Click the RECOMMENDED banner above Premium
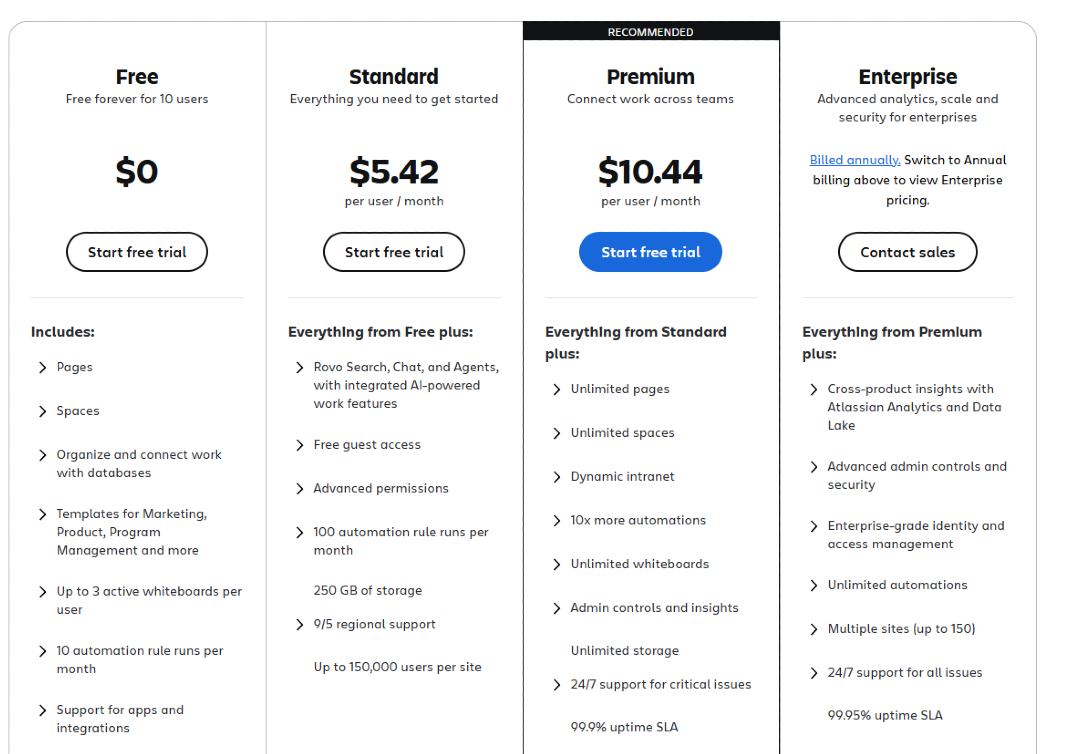 click(650, 31)
